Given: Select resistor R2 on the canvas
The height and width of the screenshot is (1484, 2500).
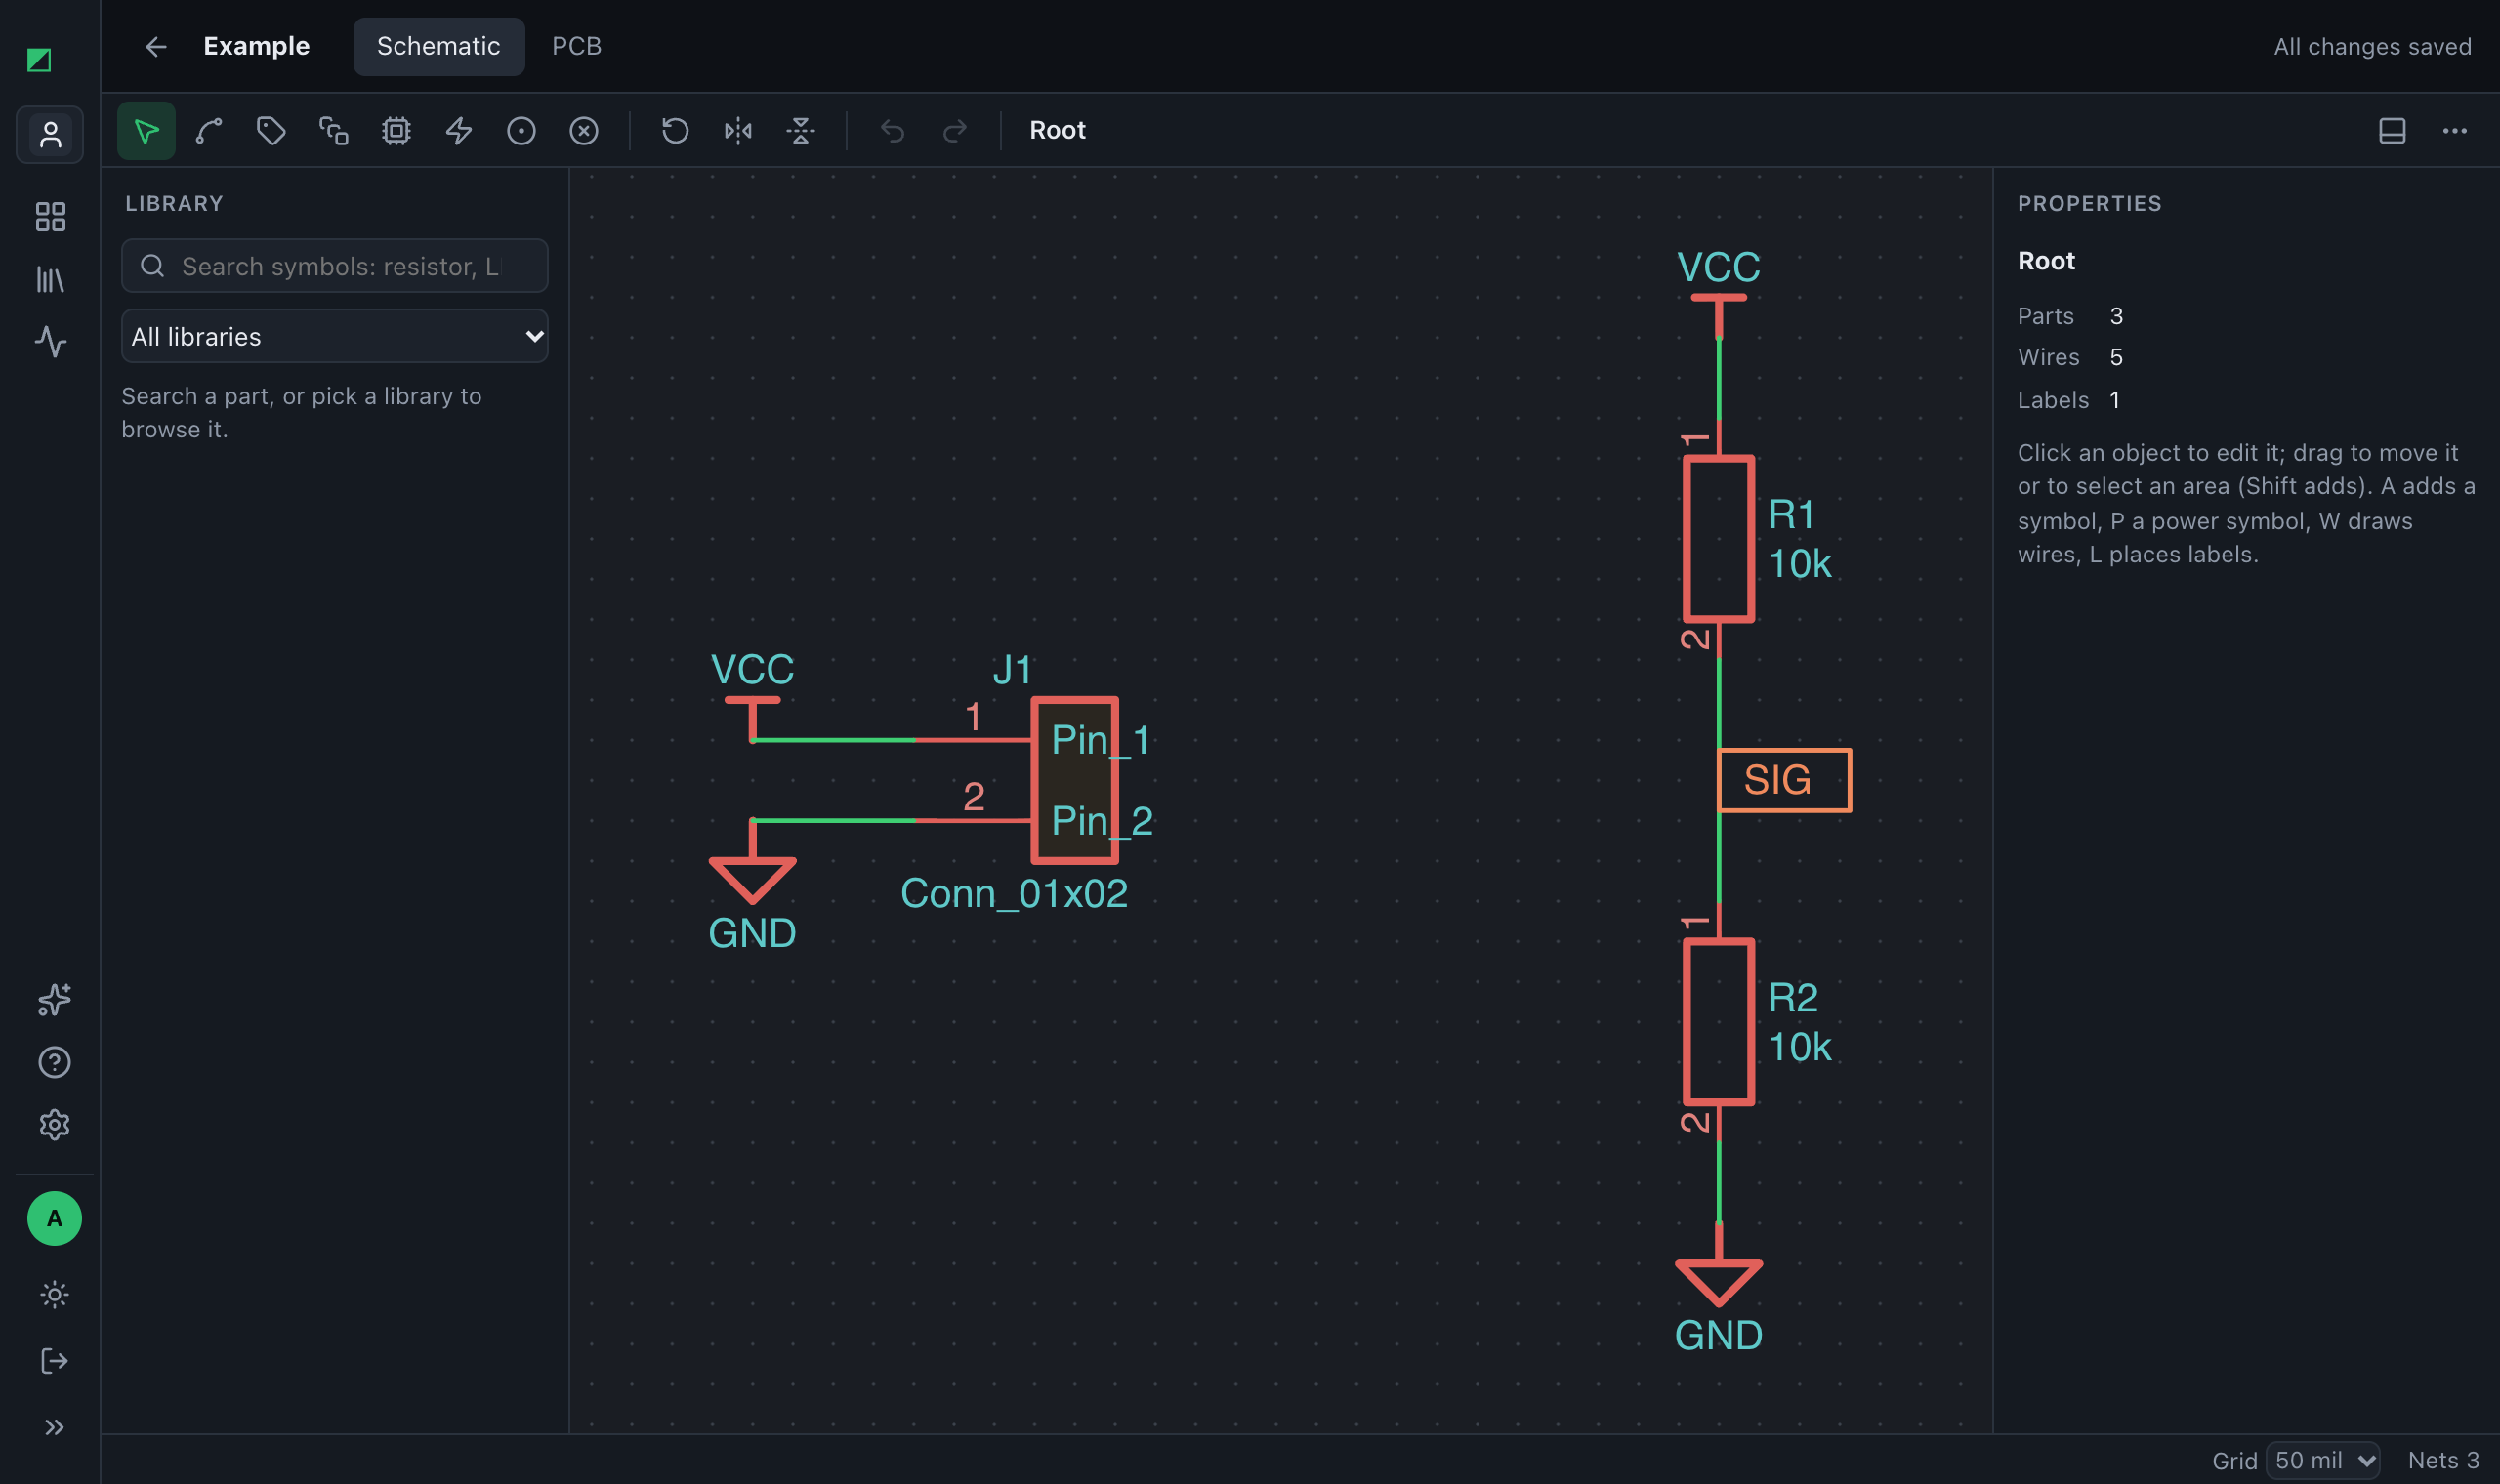Looking at the screenshot, I should pyautogui.click(x=1719, y=1022).
